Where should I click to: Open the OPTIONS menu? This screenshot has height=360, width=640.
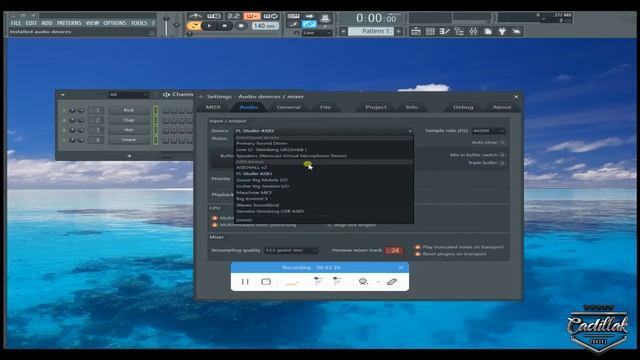[x=115, y=23]
